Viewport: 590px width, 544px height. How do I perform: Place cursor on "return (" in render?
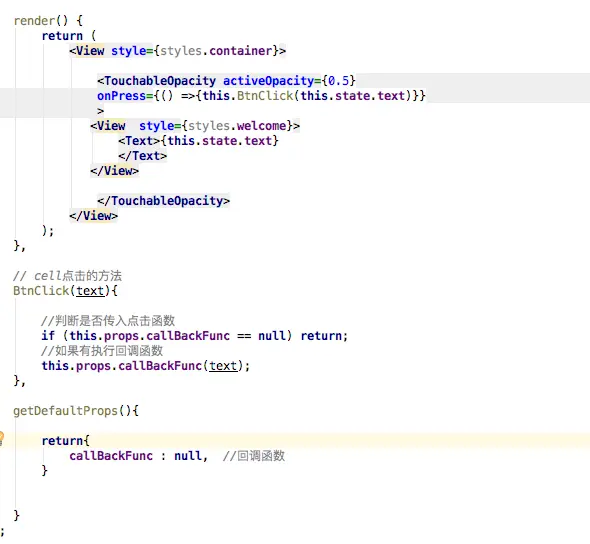click(x=69, y=36)
